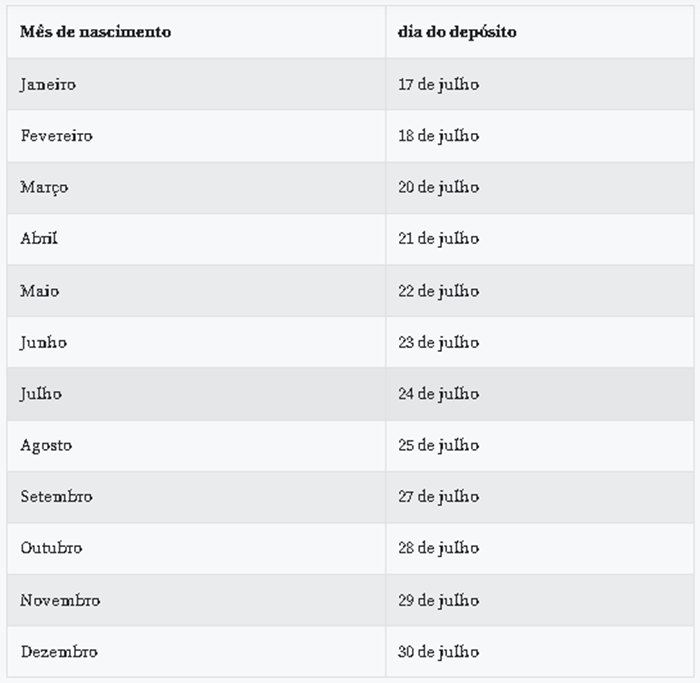The image size is (700, 683).
Task: Click the "dia do depósito" column header
Action: [x=457, y=32]
